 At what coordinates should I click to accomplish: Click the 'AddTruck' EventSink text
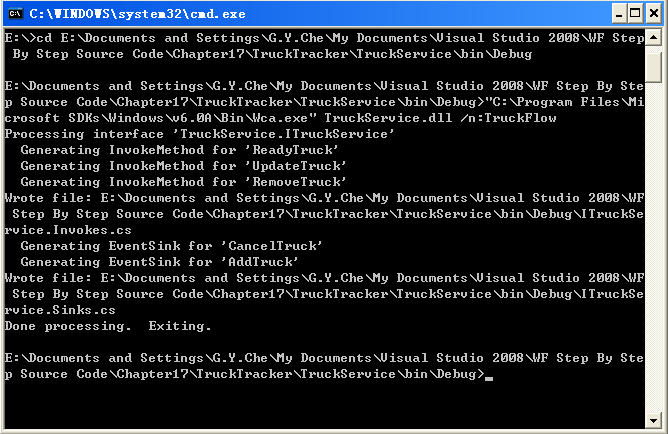pos(259,262)
